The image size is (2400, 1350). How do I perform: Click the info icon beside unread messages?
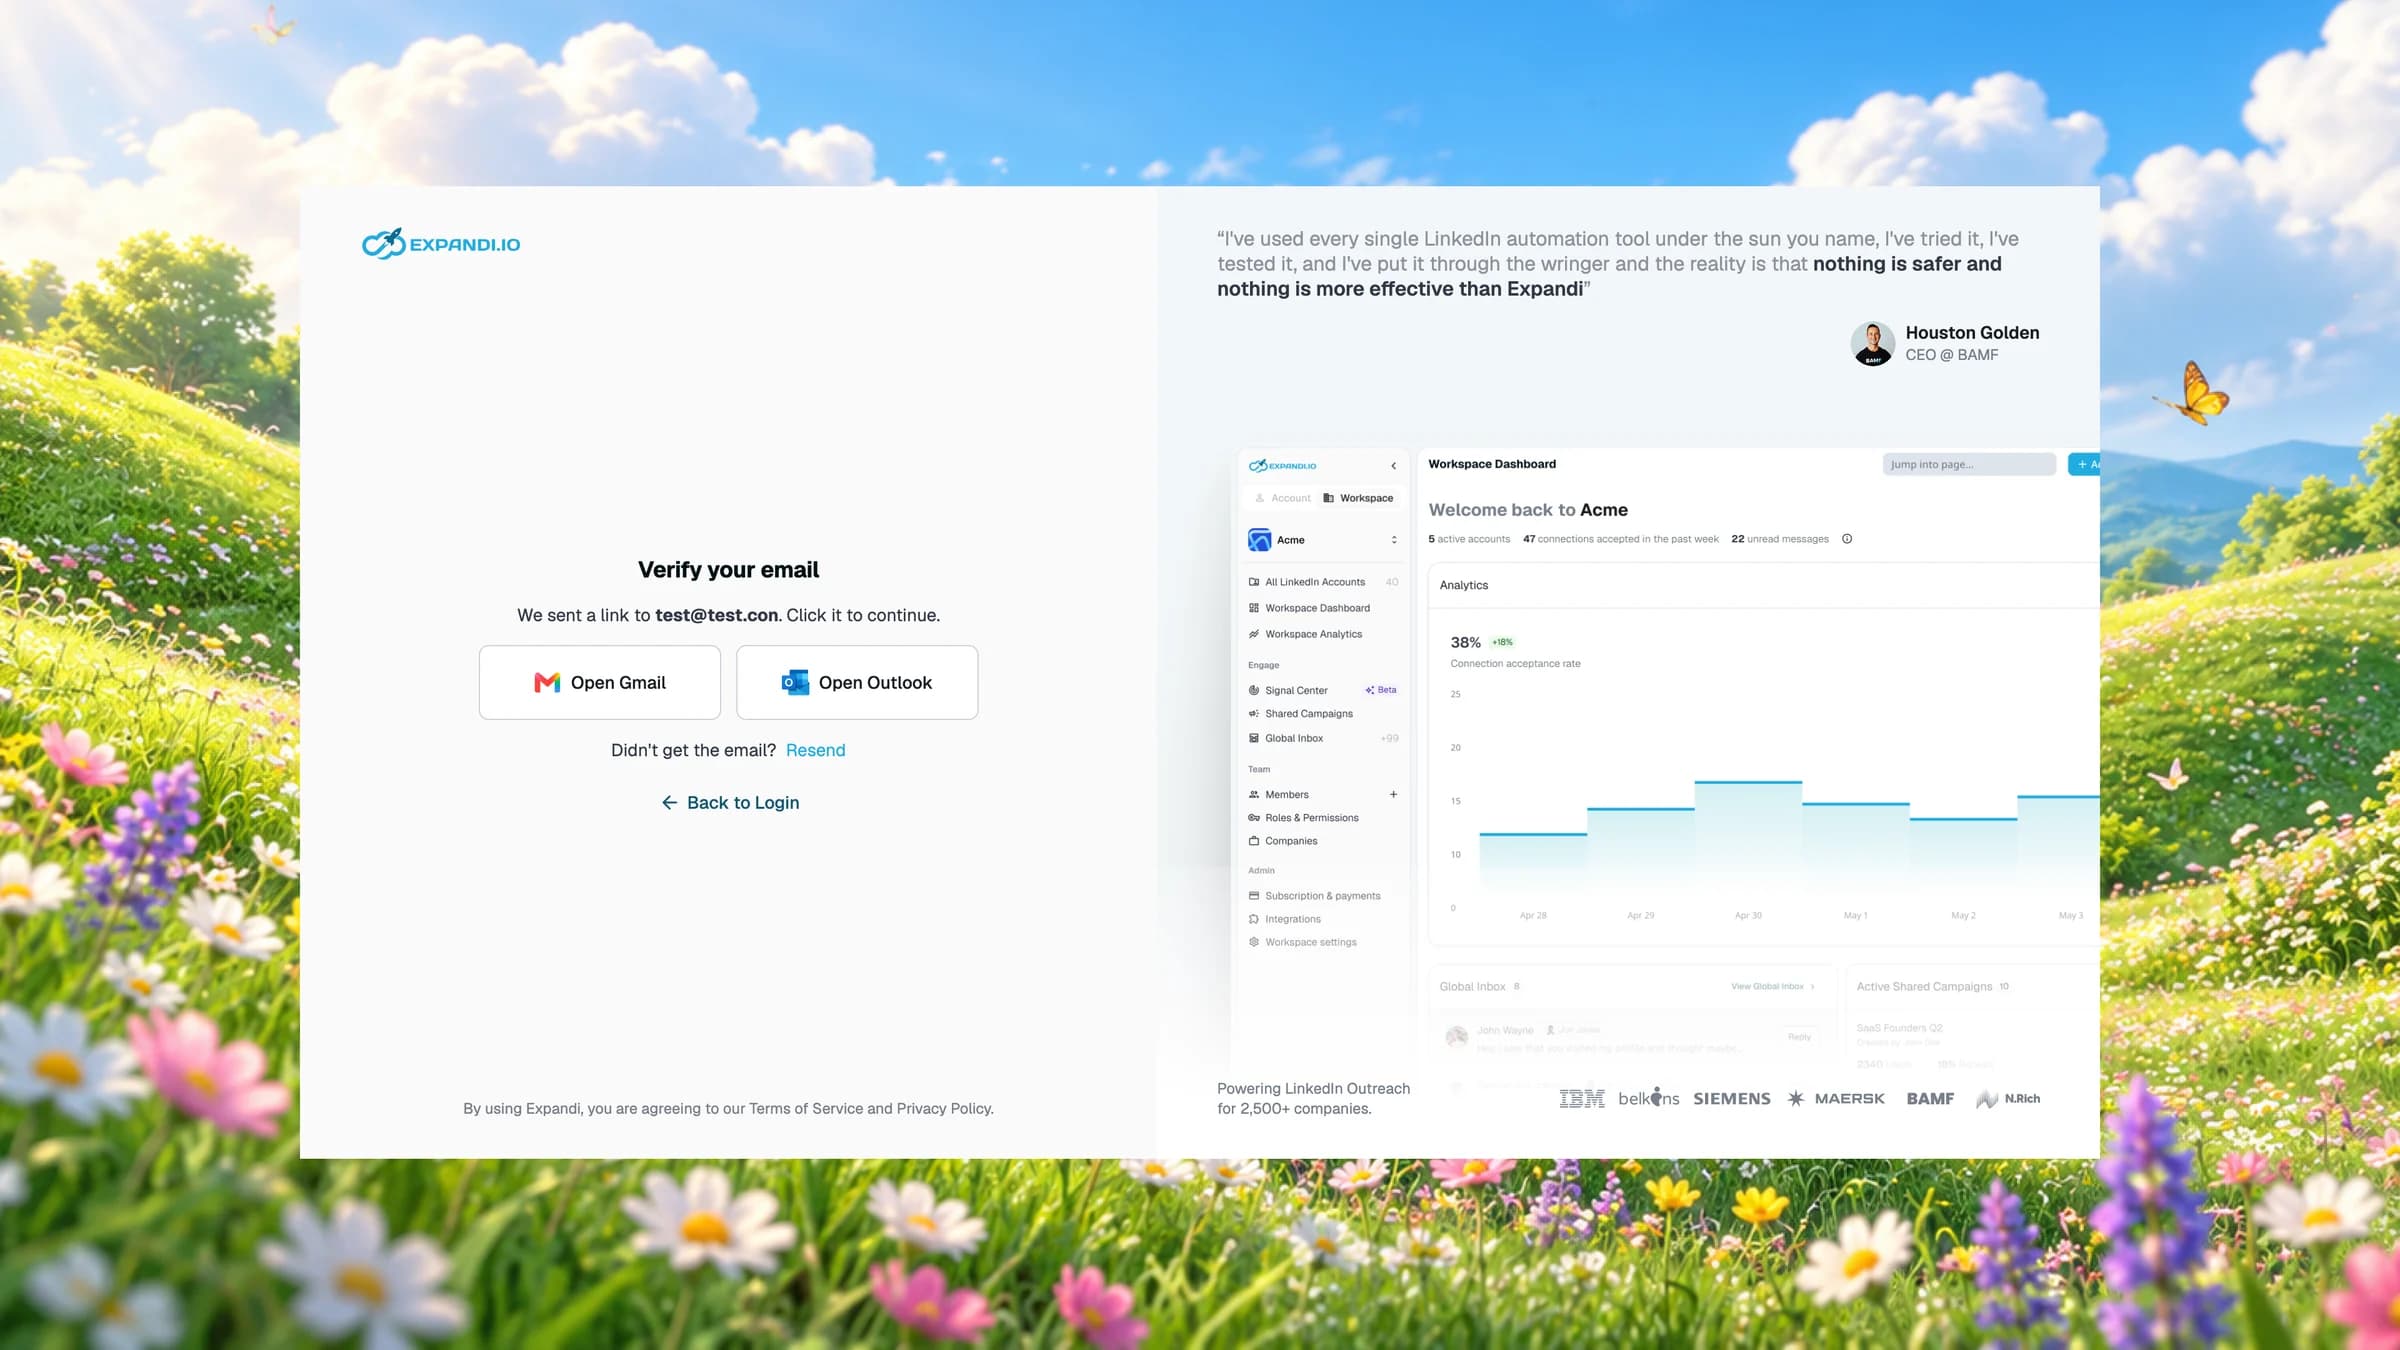1847,539
